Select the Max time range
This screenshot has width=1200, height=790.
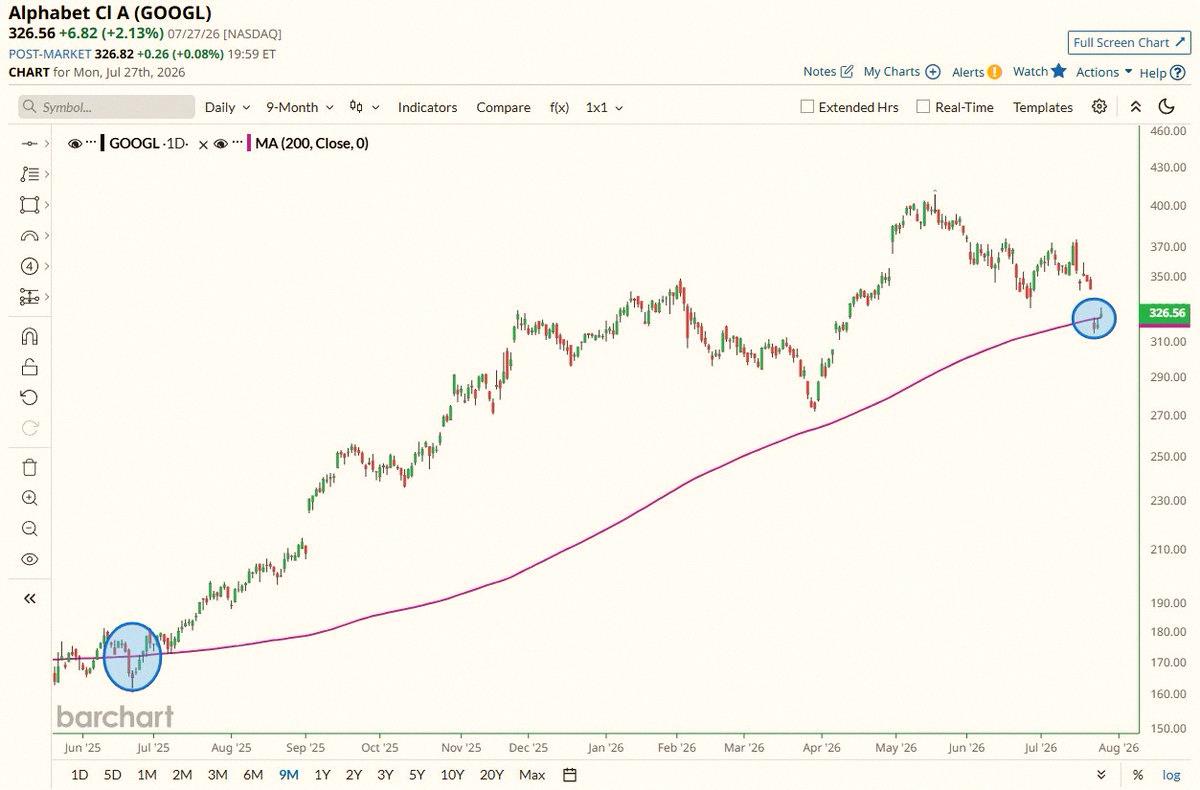click(533, 775)
